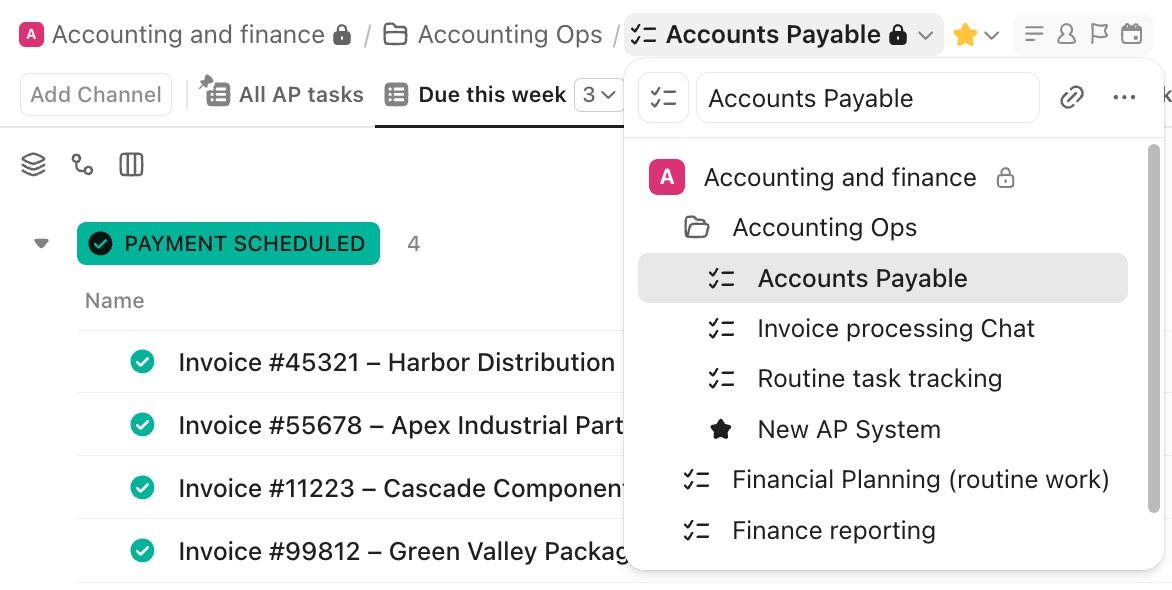Click the list icon beside name field
The image size is (1172, 590).
pyautogui.click(x=664, y=98)
